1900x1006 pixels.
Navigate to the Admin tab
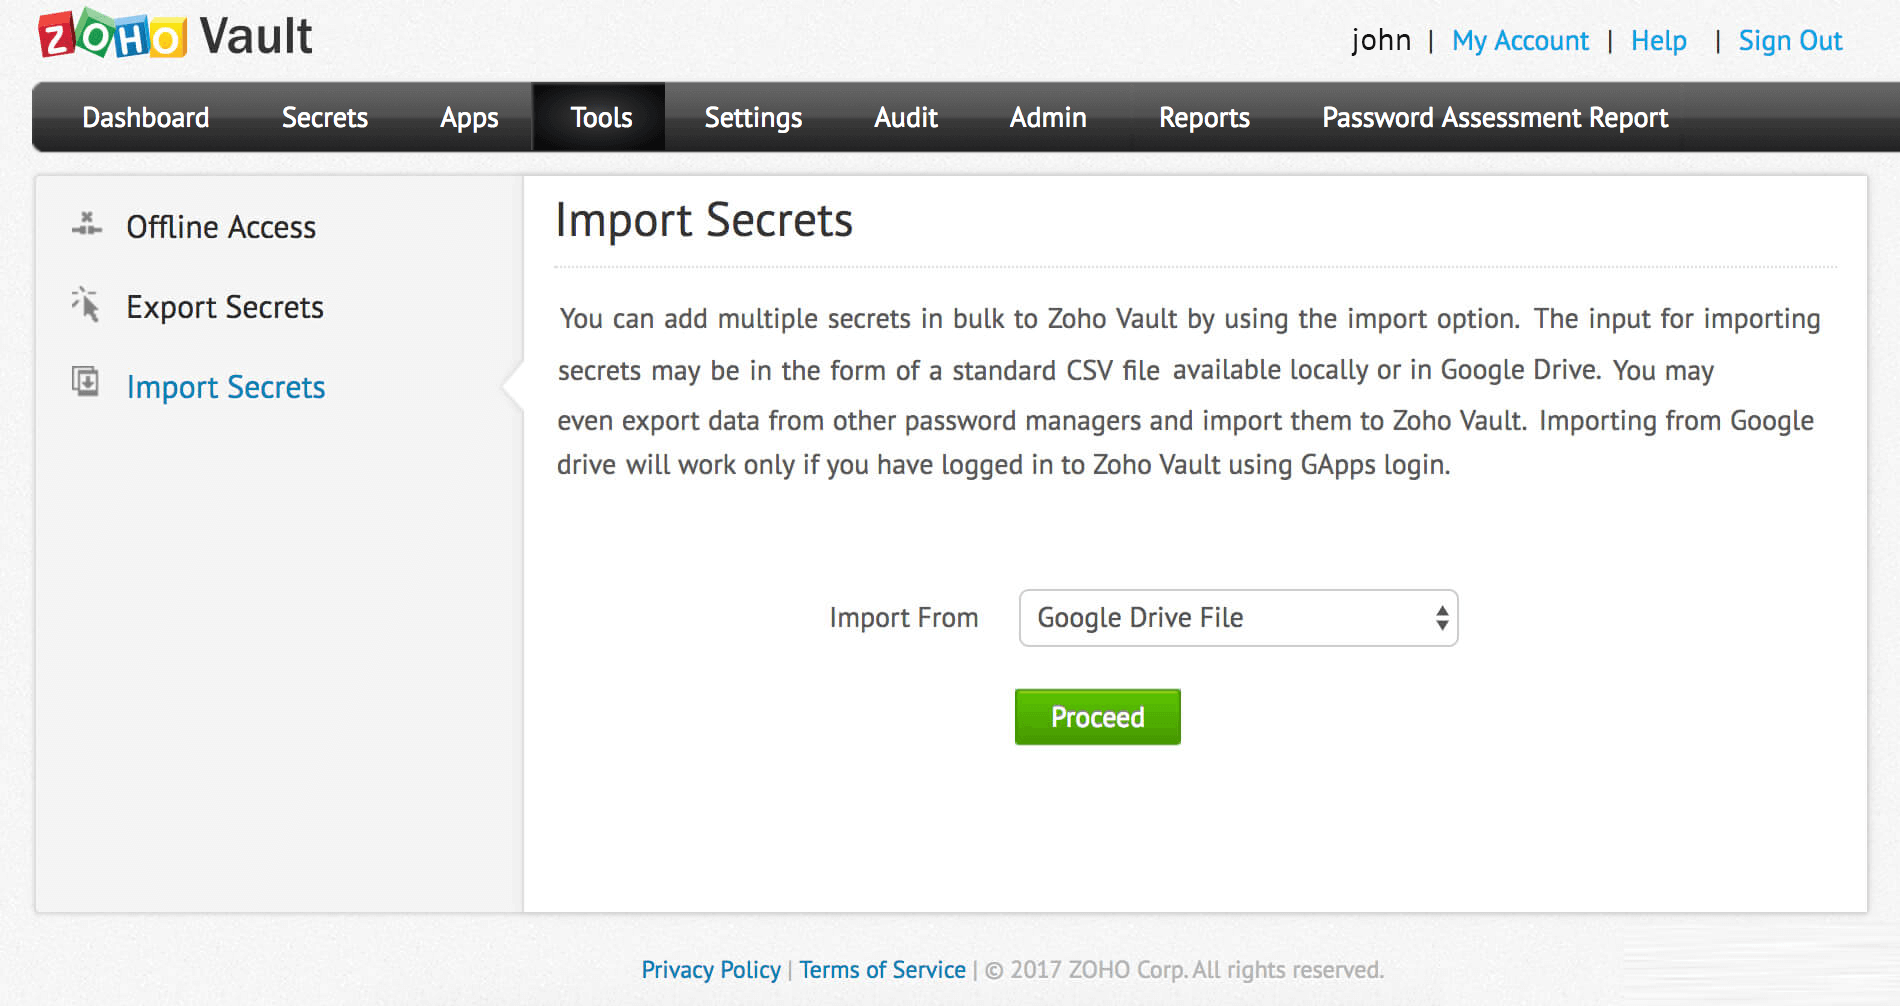click(1048, 118)
